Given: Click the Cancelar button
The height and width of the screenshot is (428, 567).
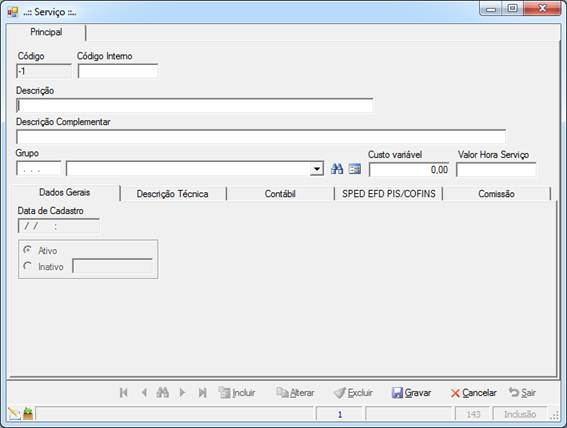Looking at the screenshot, I should tap(474, 393).
